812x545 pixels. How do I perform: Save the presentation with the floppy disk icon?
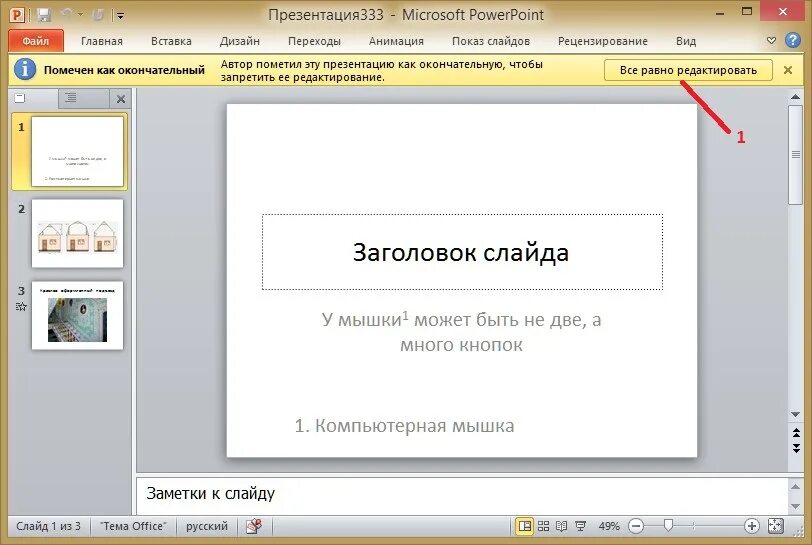(44, 15)
